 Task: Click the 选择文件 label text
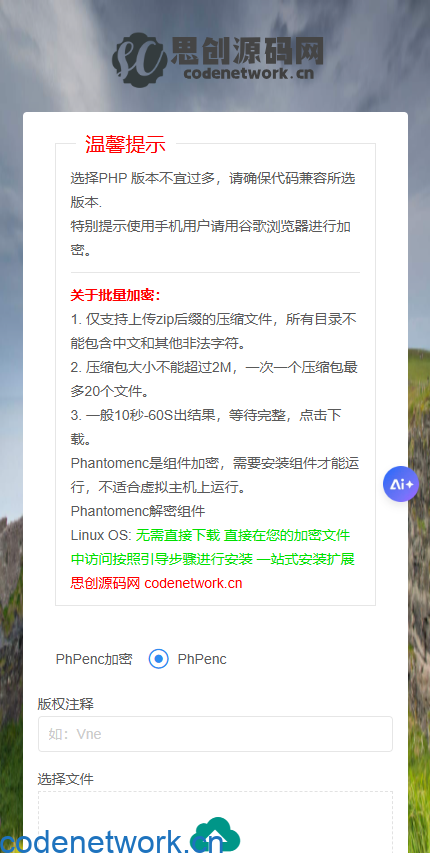66,779
